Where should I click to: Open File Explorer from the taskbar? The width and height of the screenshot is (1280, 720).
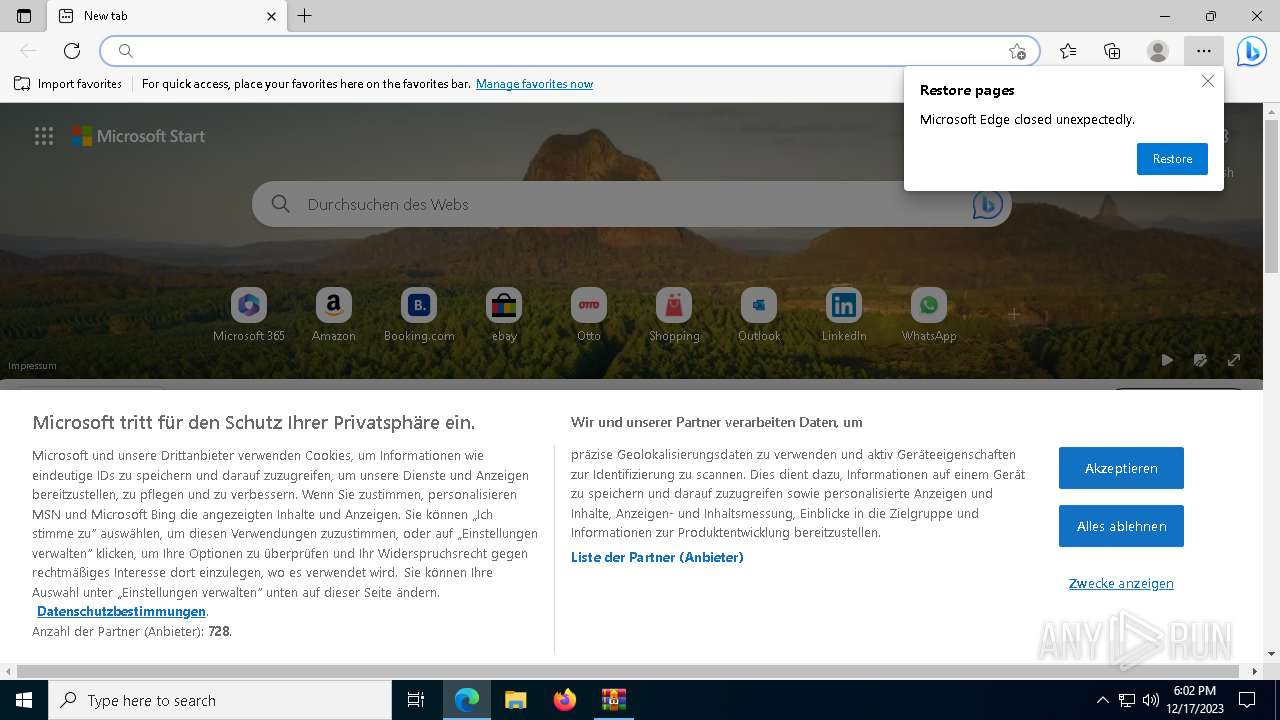[x=516, y=700]
